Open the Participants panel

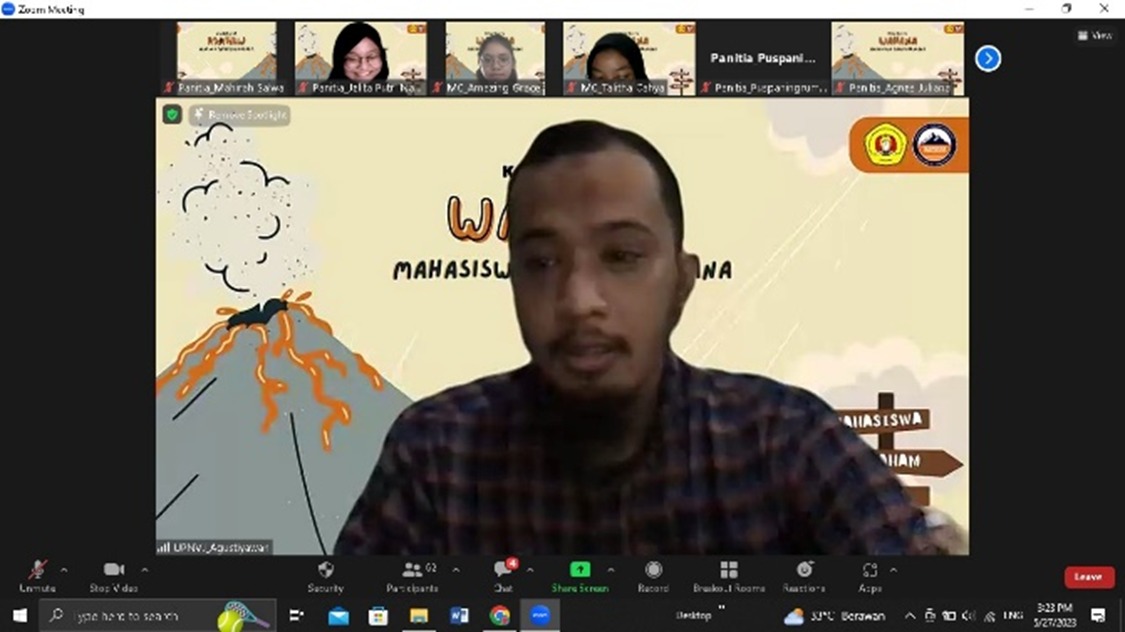412,575
